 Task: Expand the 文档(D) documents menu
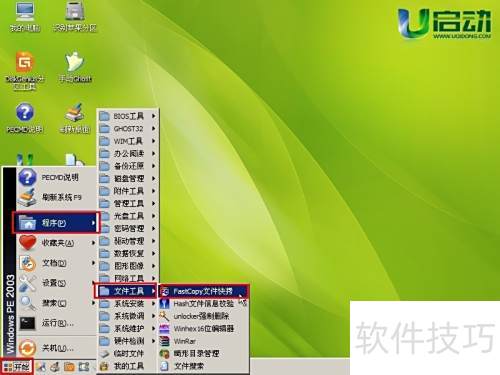point(57,263)
